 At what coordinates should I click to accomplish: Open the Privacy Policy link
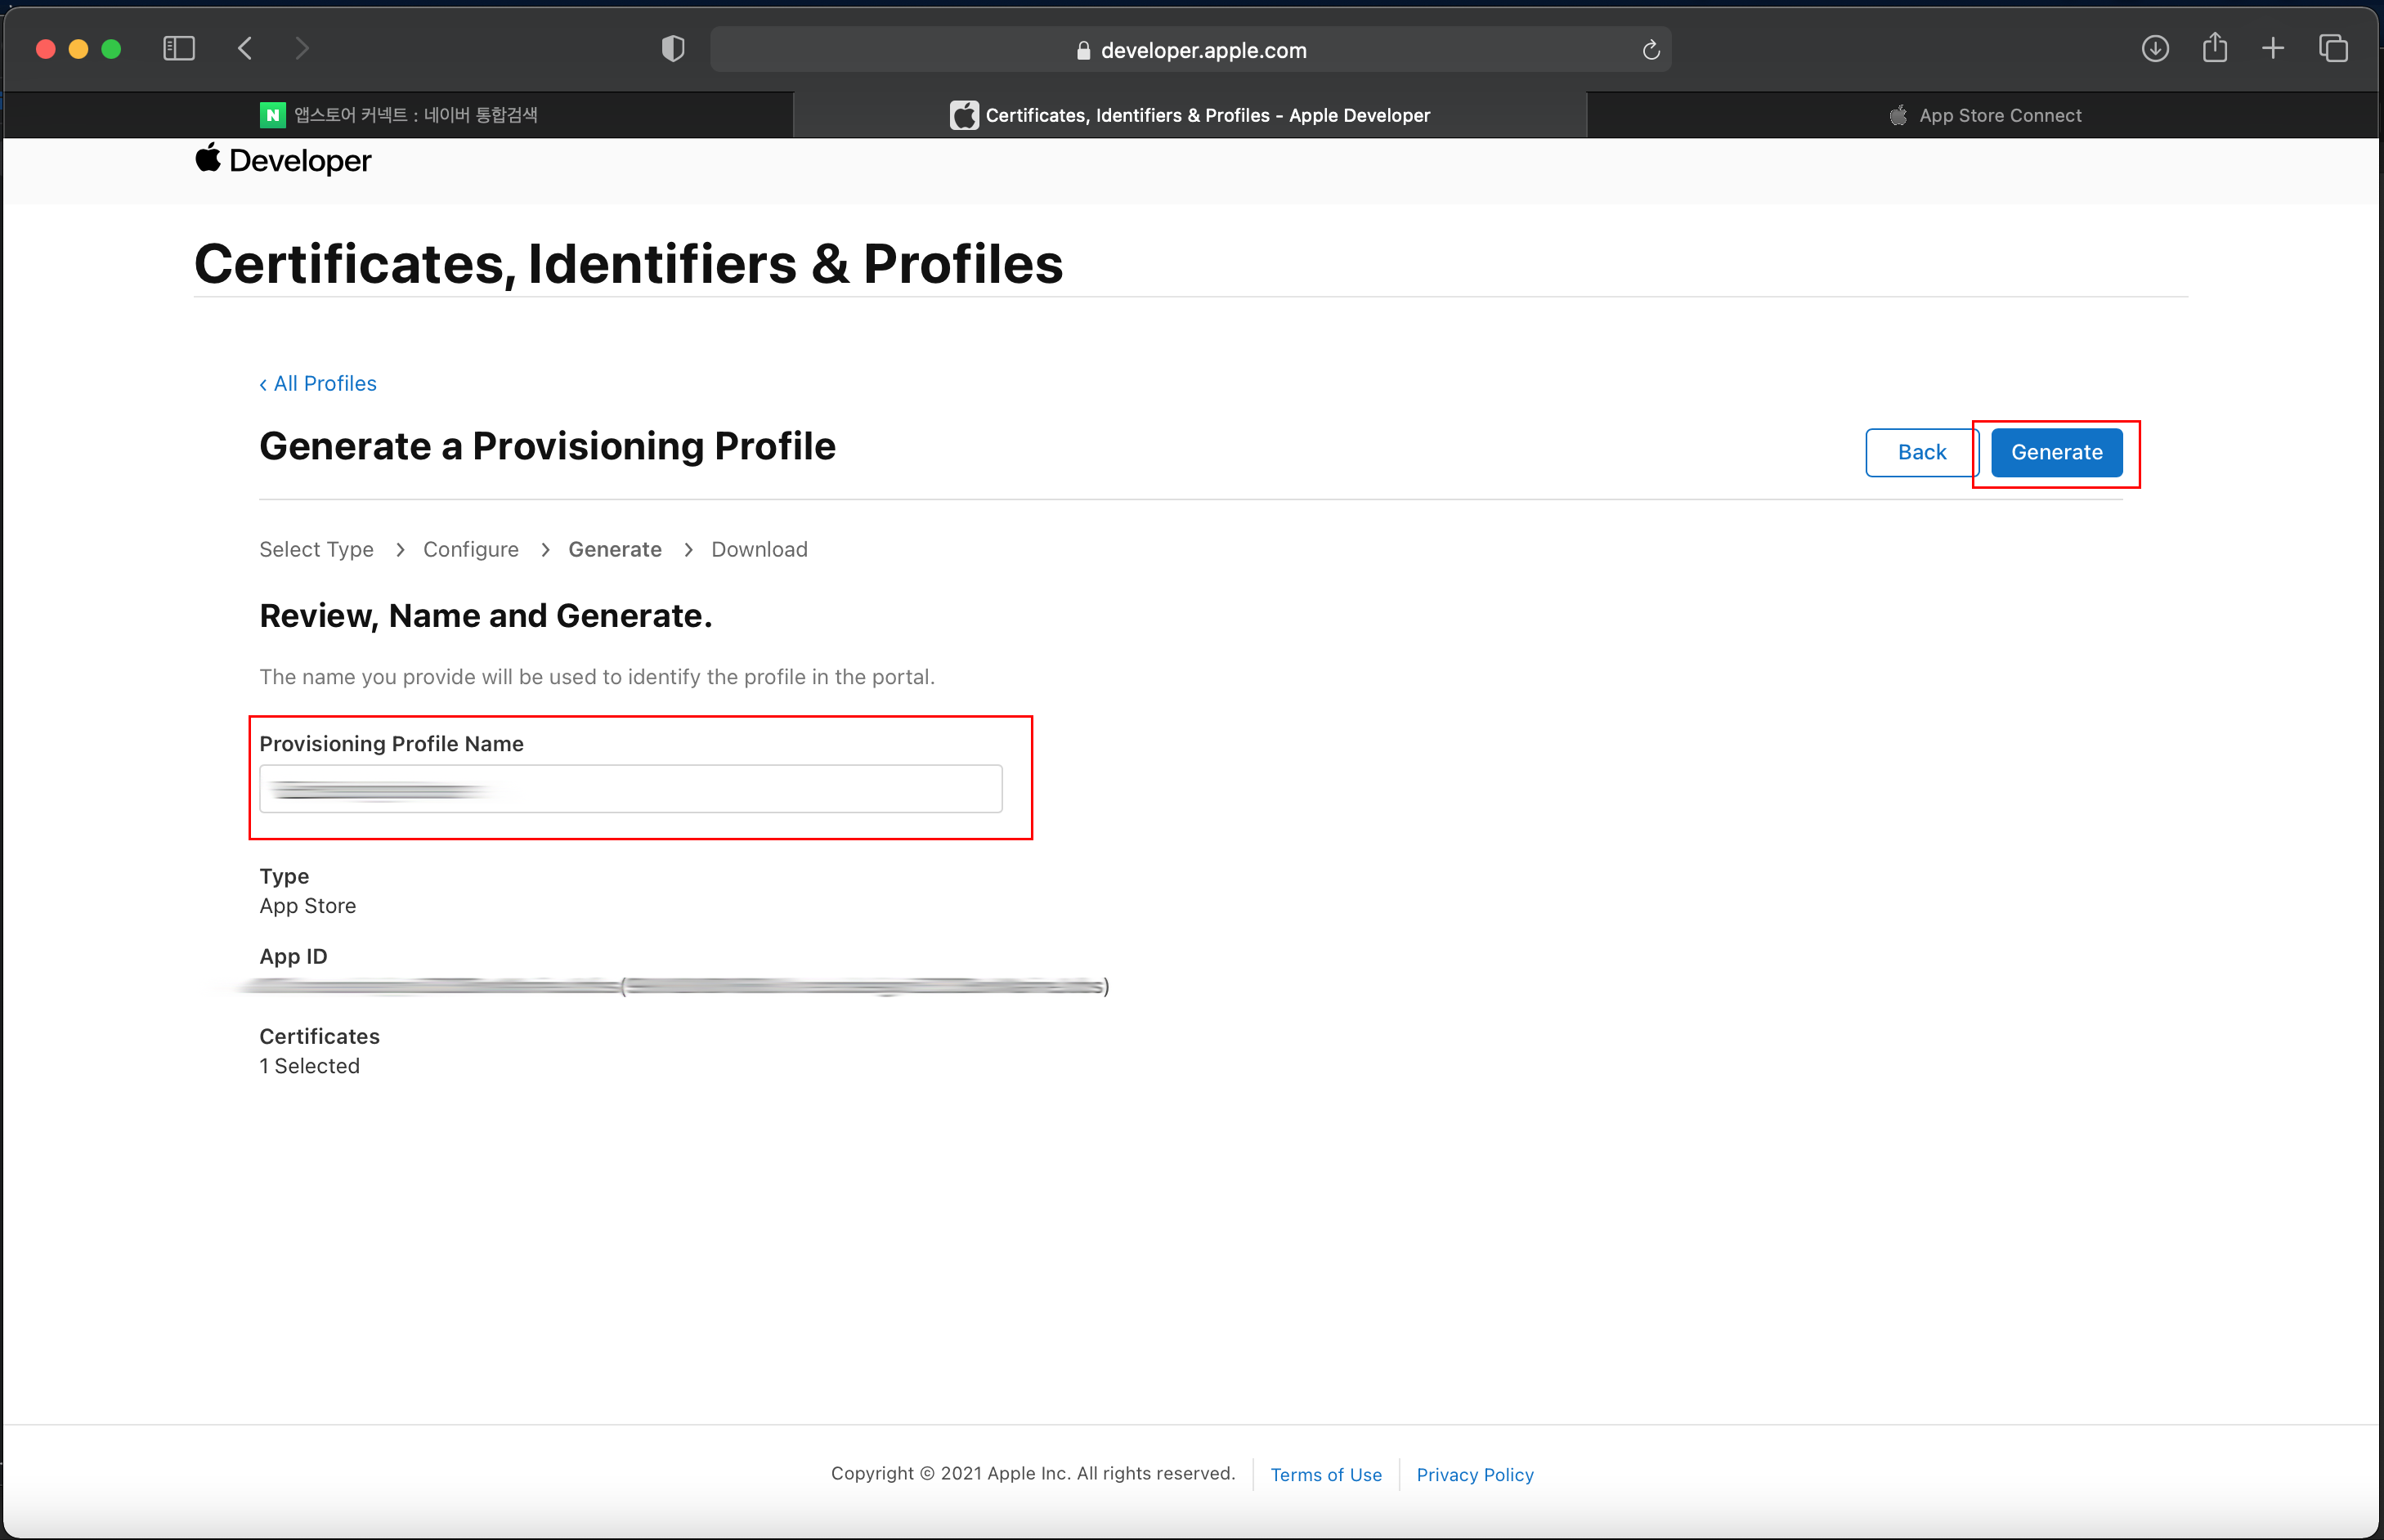[1475, 1474]
